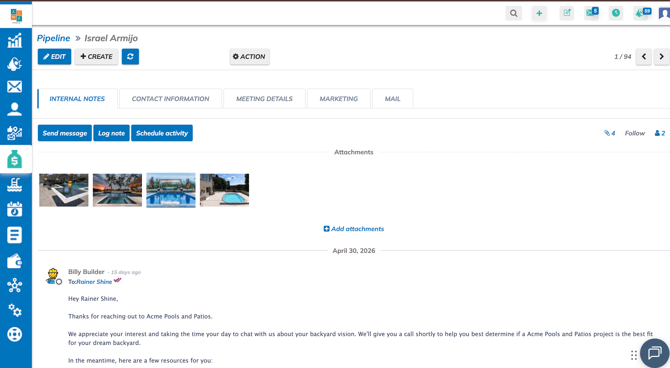This screenshot has width=670, height=368.
Task: Switch to Contact Information tab
Action: pos(170,99)
